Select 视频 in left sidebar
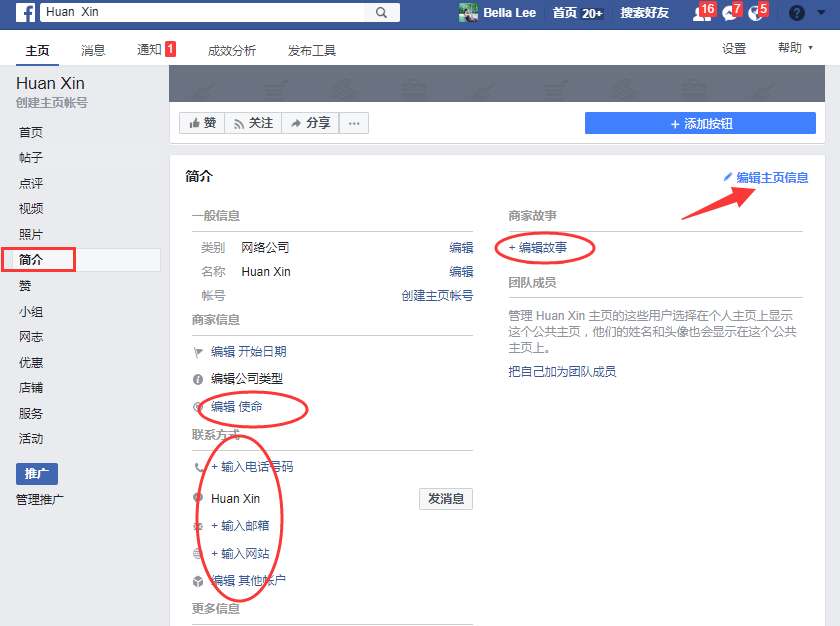The width and height of the screenshot is (840, 626). 31,208
